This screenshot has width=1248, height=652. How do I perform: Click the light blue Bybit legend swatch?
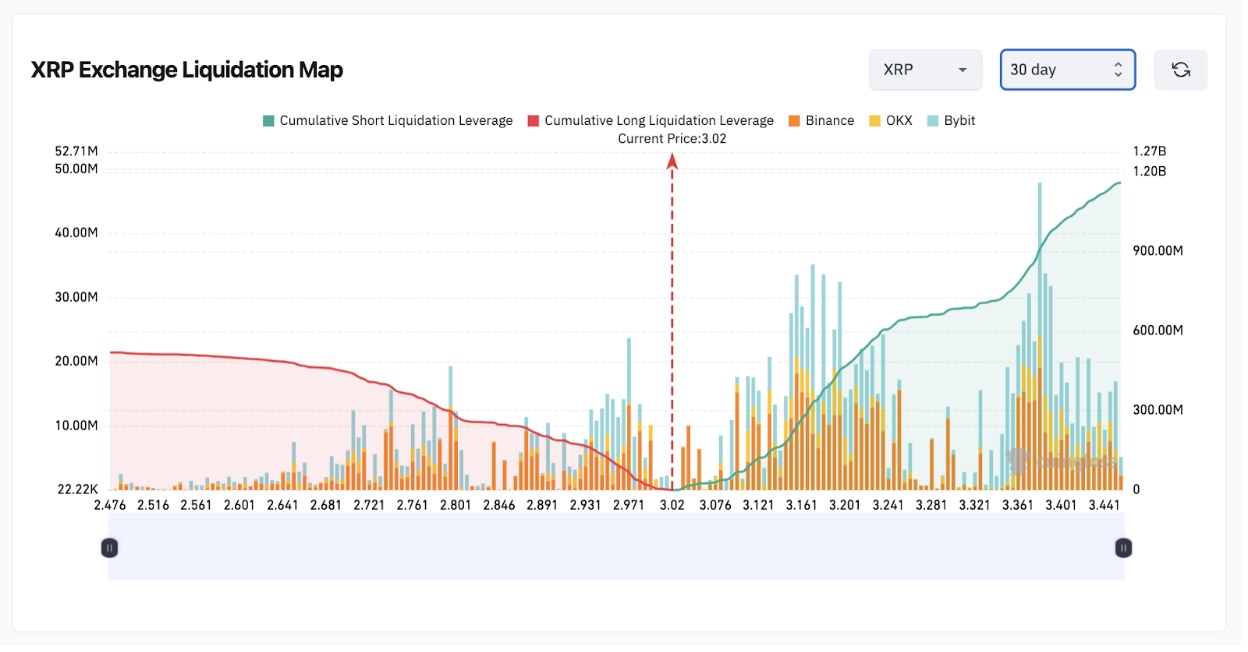933,121
